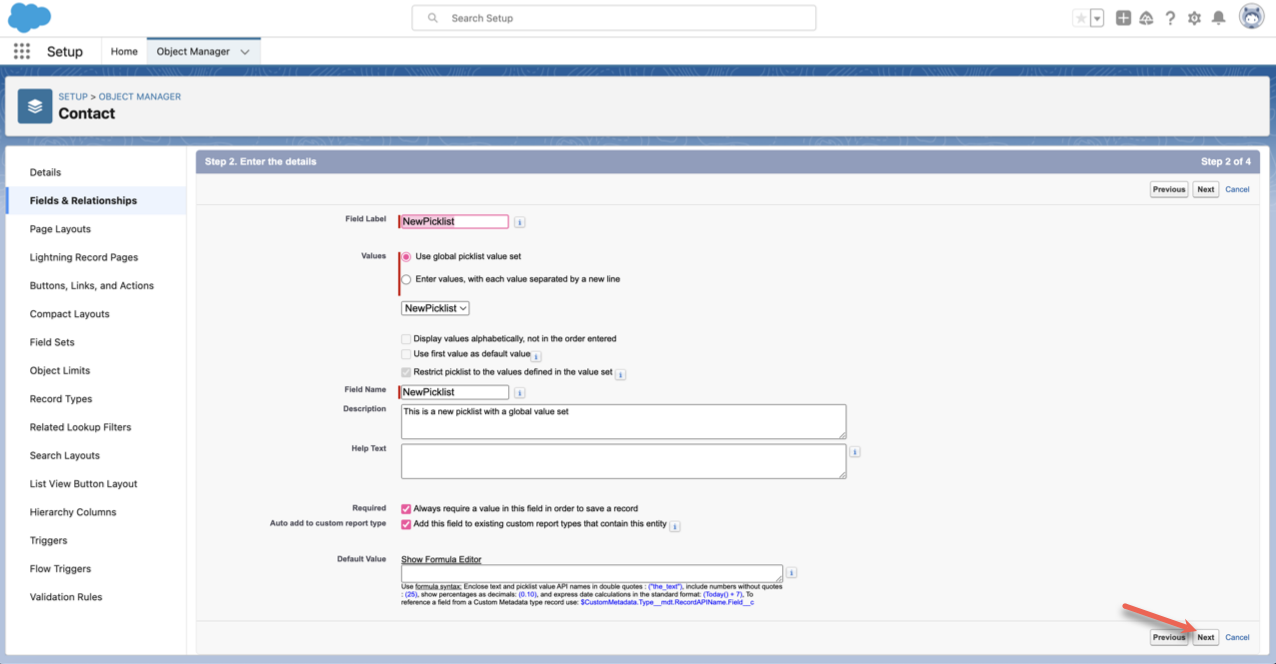Click into the Description text area
Viewport: 1276px width, 664px height.
(x=624, y=421)
